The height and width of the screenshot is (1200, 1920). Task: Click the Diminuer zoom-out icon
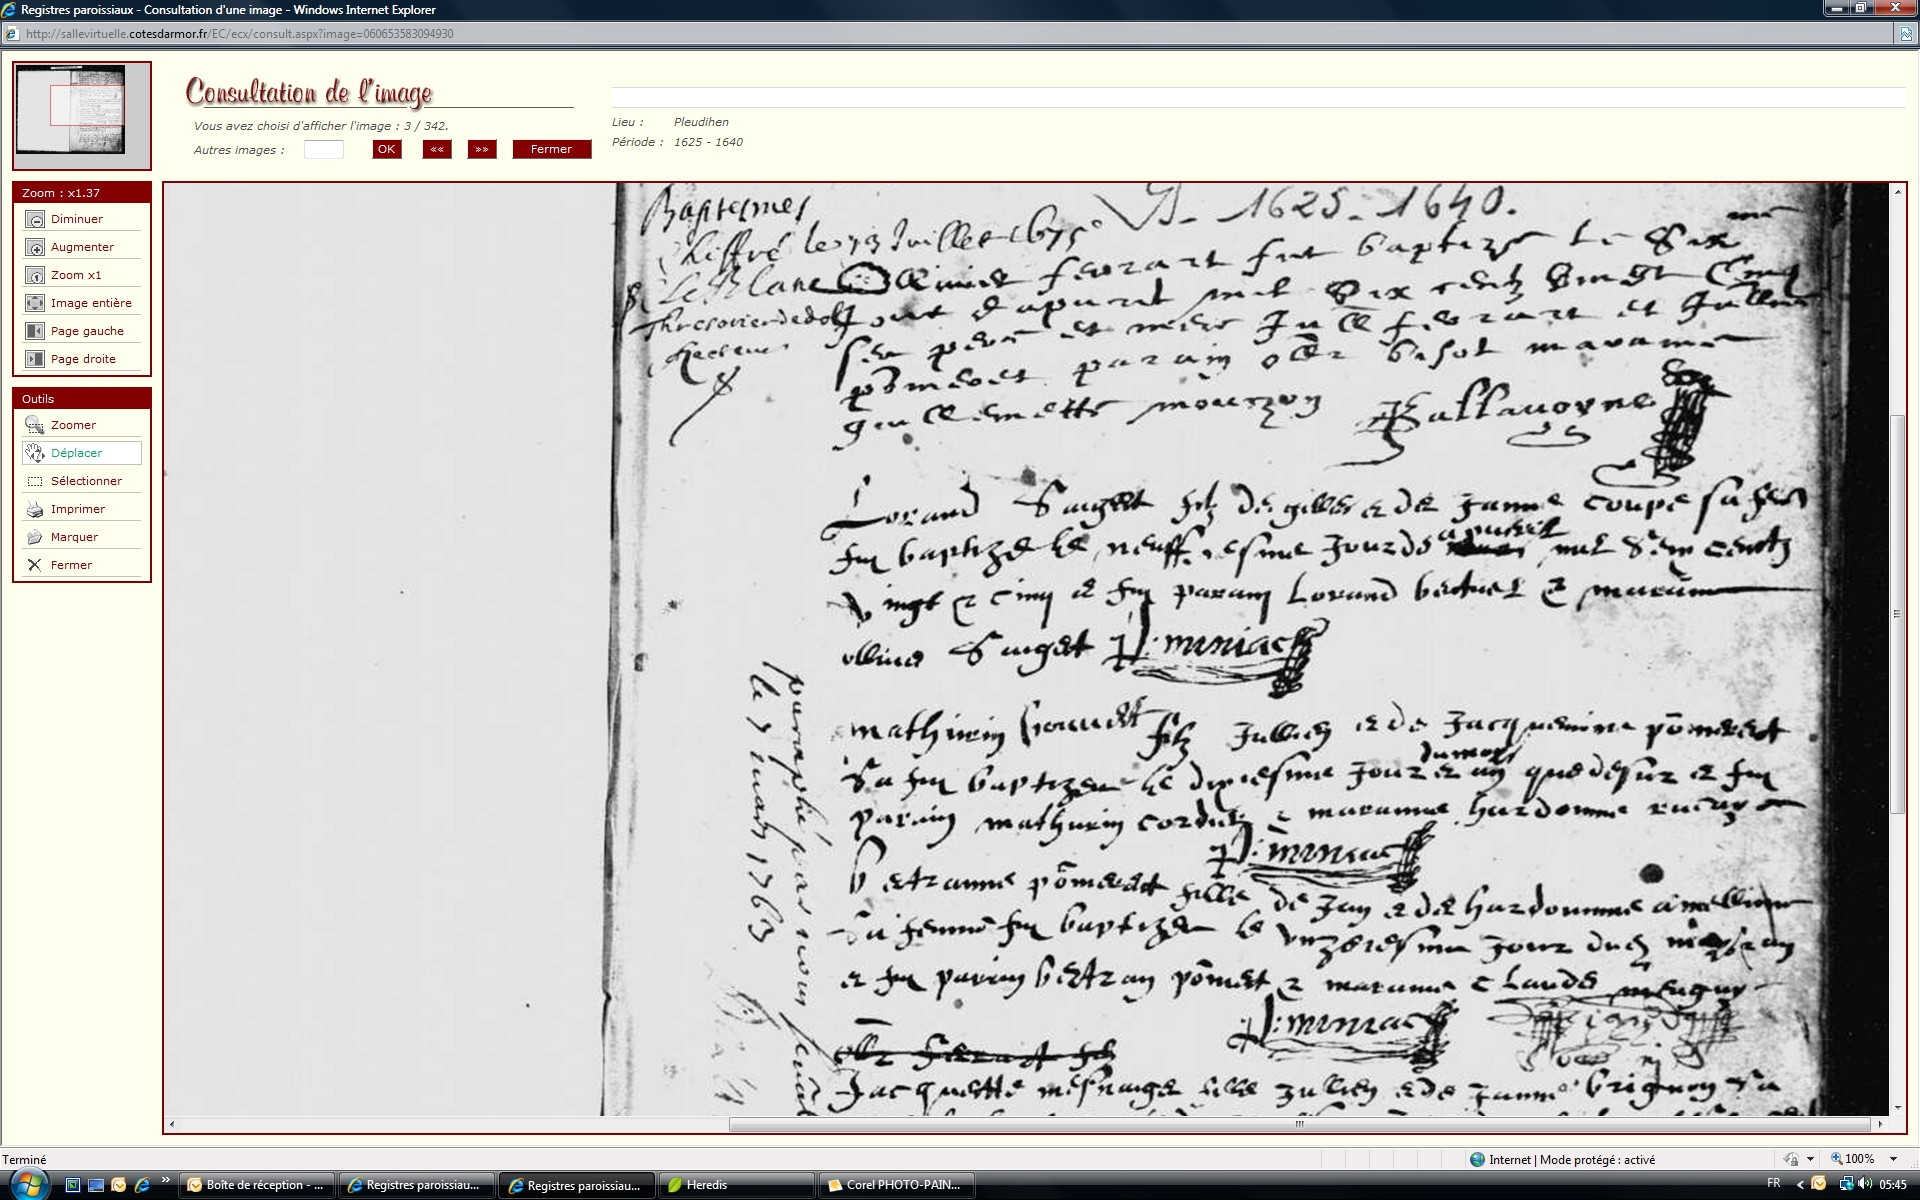click(x=35, y=219)
